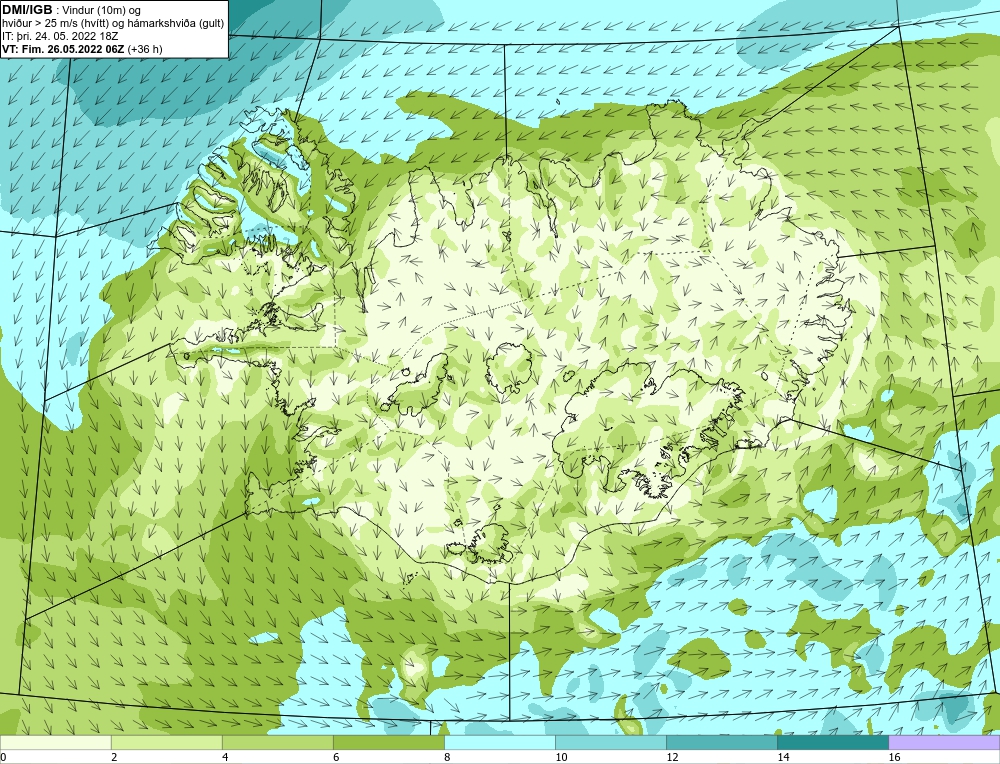Click the 8–10 m/s light cyan legend swatch
Image resolution: width=1000 pixels, height=764 pixels.
tap(499, 742)
